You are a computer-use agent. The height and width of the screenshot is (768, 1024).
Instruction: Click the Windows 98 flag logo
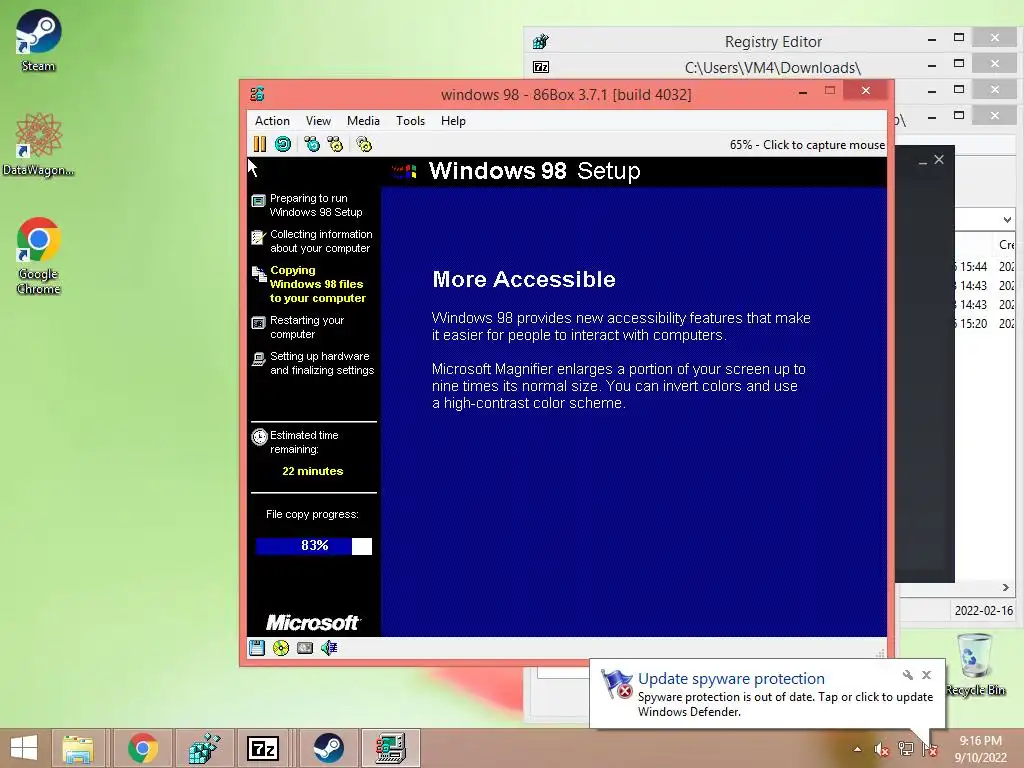pos(404,172)
